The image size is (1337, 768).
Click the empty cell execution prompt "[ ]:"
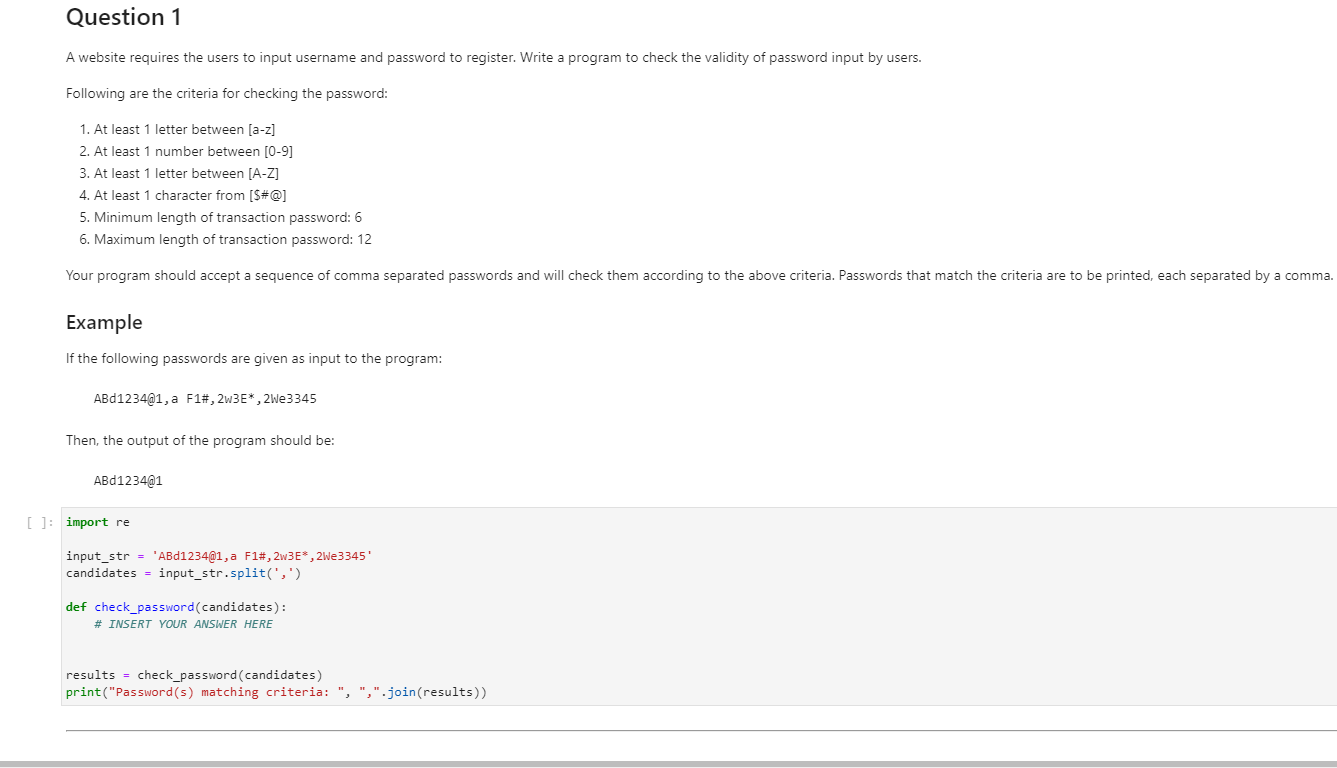[42, 522]
